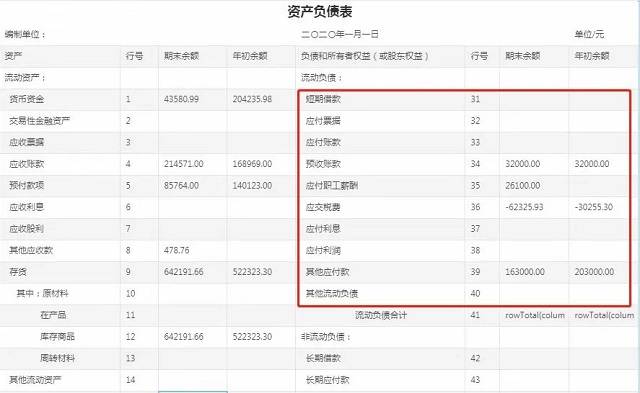Select the value 203000.00
Image resolution: width=640 pixels, height=393 pixels.
pos(594,272)
